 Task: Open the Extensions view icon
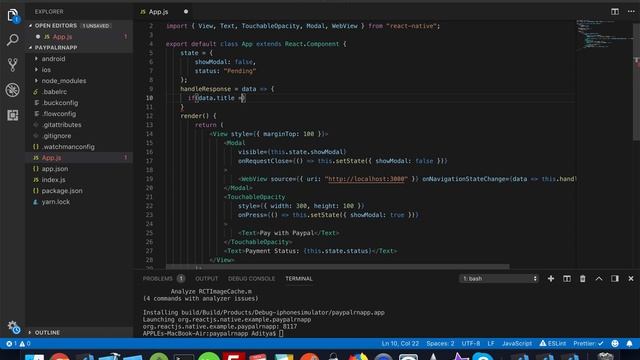pos(13,115)
